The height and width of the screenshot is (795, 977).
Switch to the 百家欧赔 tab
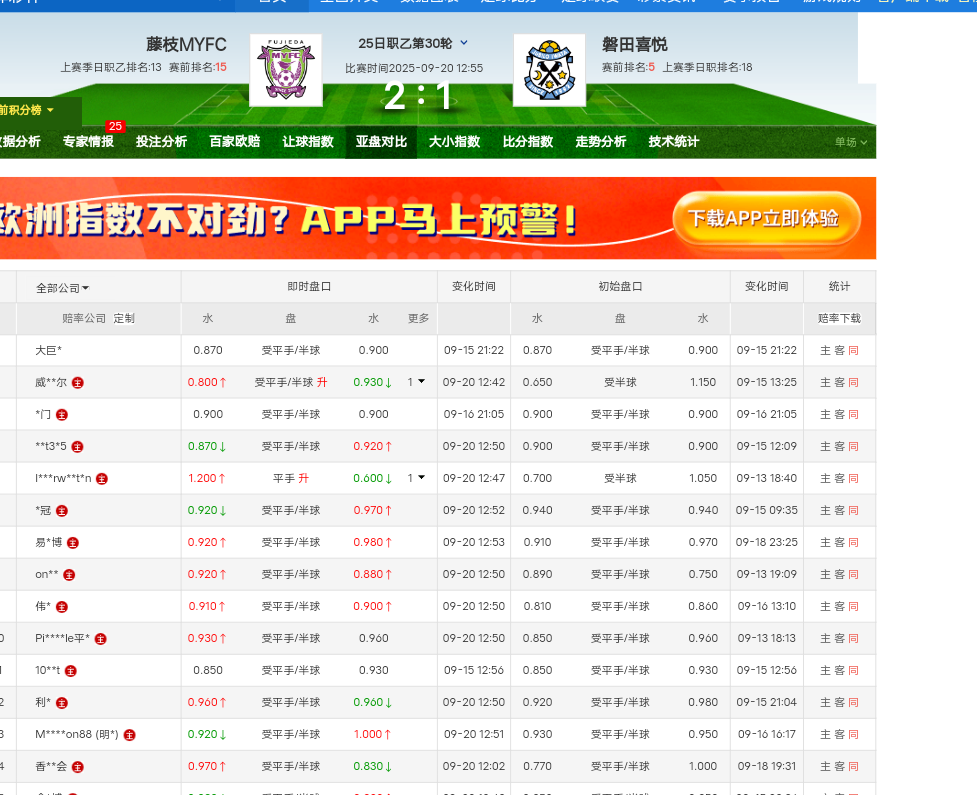(x=234, y=142)
